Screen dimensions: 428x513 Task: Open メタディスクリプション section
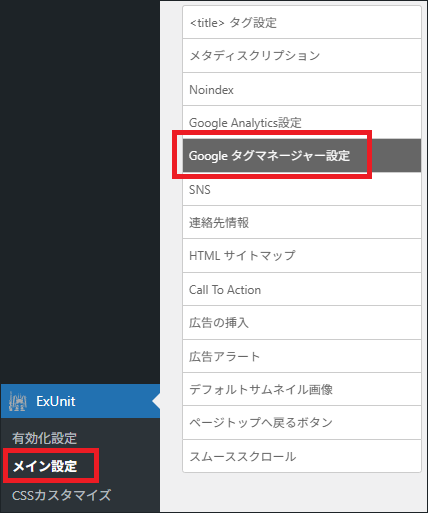click(x=302, y=56)
